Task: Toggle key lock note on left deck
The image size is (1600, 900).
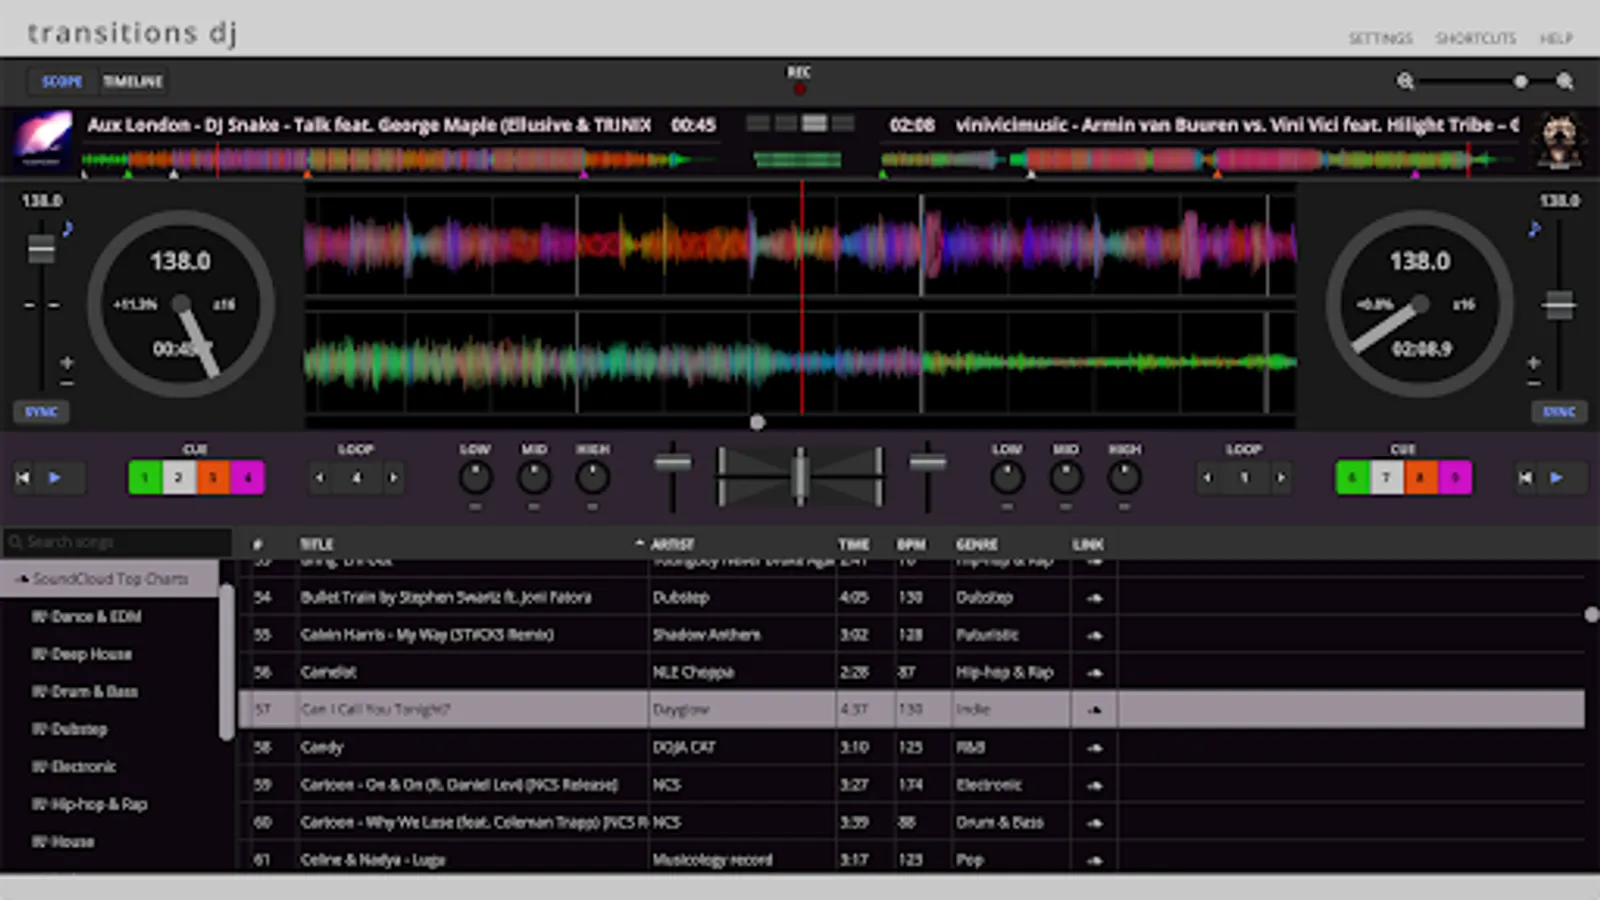Action: pos(67,229)
